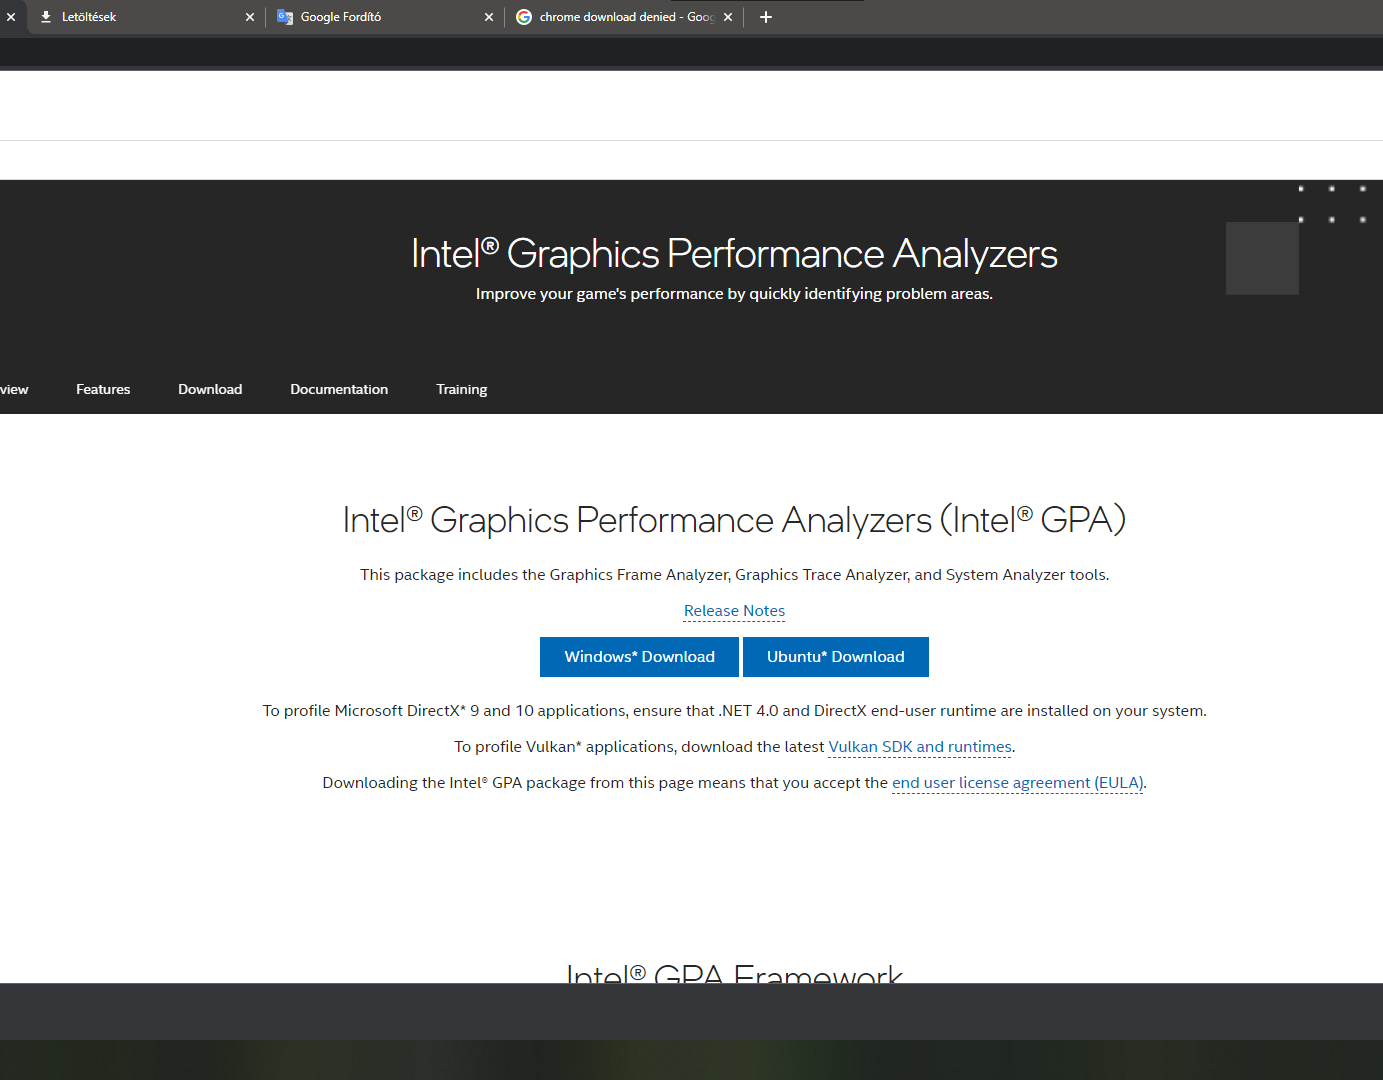Image resolution: width=1383 pixels, height=1080 pixels.
Task: Click the Intel GPA Framework heading
Action: pyautogui.click(x=734, y=972)
